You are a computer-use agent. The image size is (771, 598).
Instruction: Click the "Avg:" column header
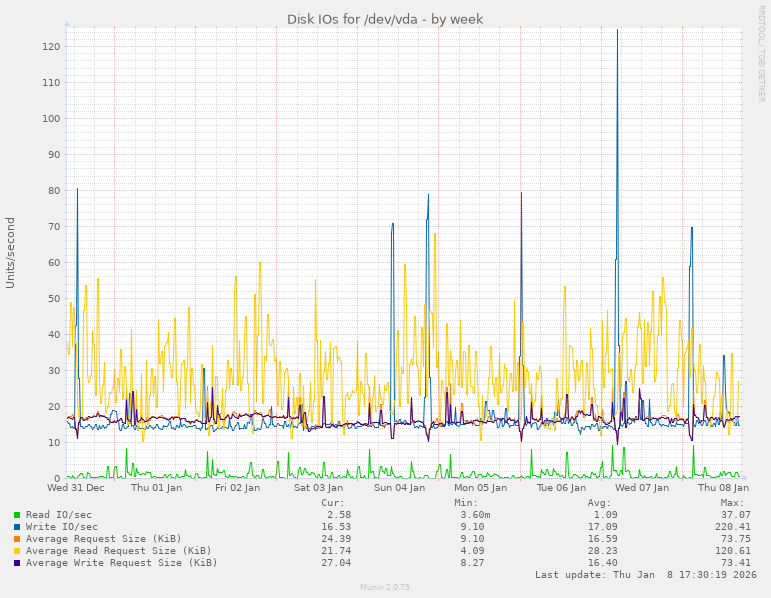click(599, 503)
